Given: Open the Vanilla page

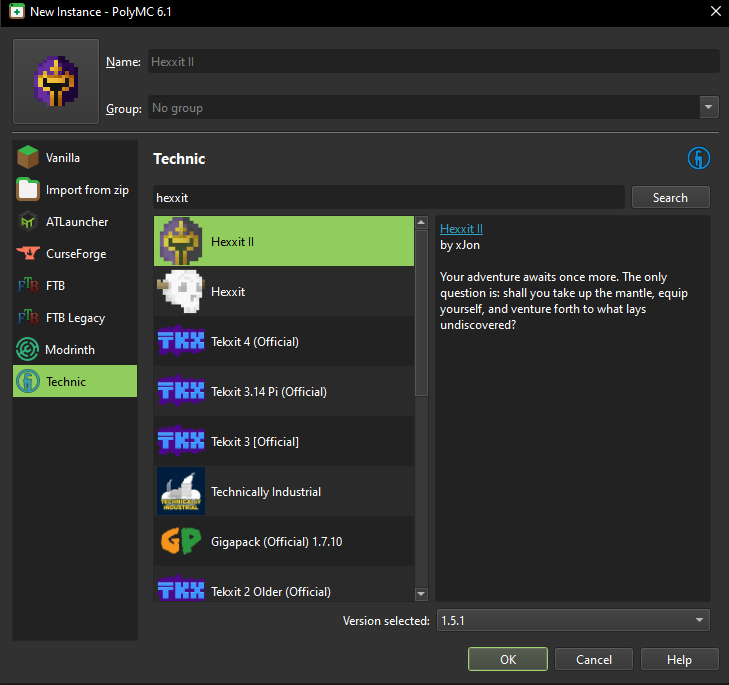Looking at the screenshot, I should 75,158.
